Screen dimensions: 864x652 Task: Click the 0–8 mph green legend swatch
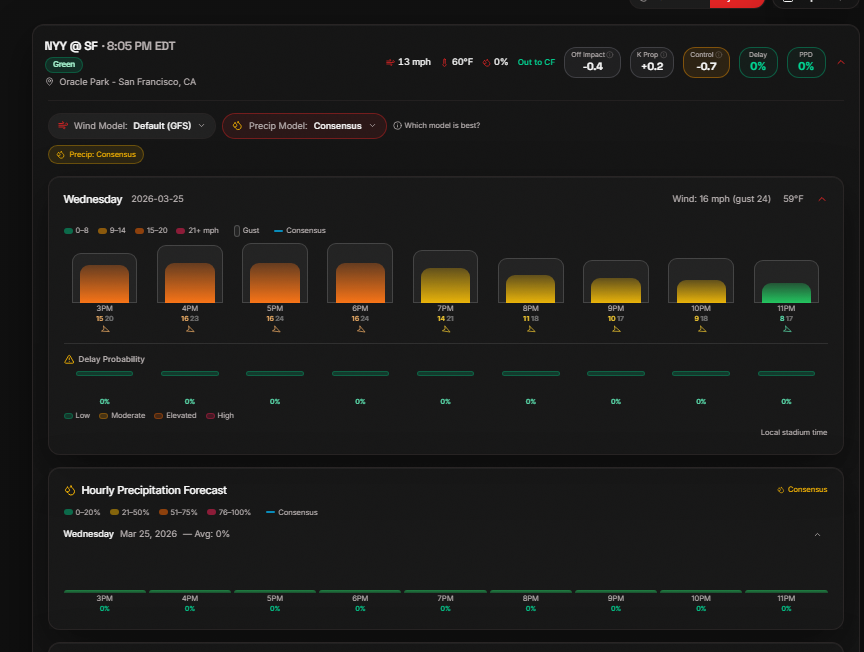click(68, 231)
